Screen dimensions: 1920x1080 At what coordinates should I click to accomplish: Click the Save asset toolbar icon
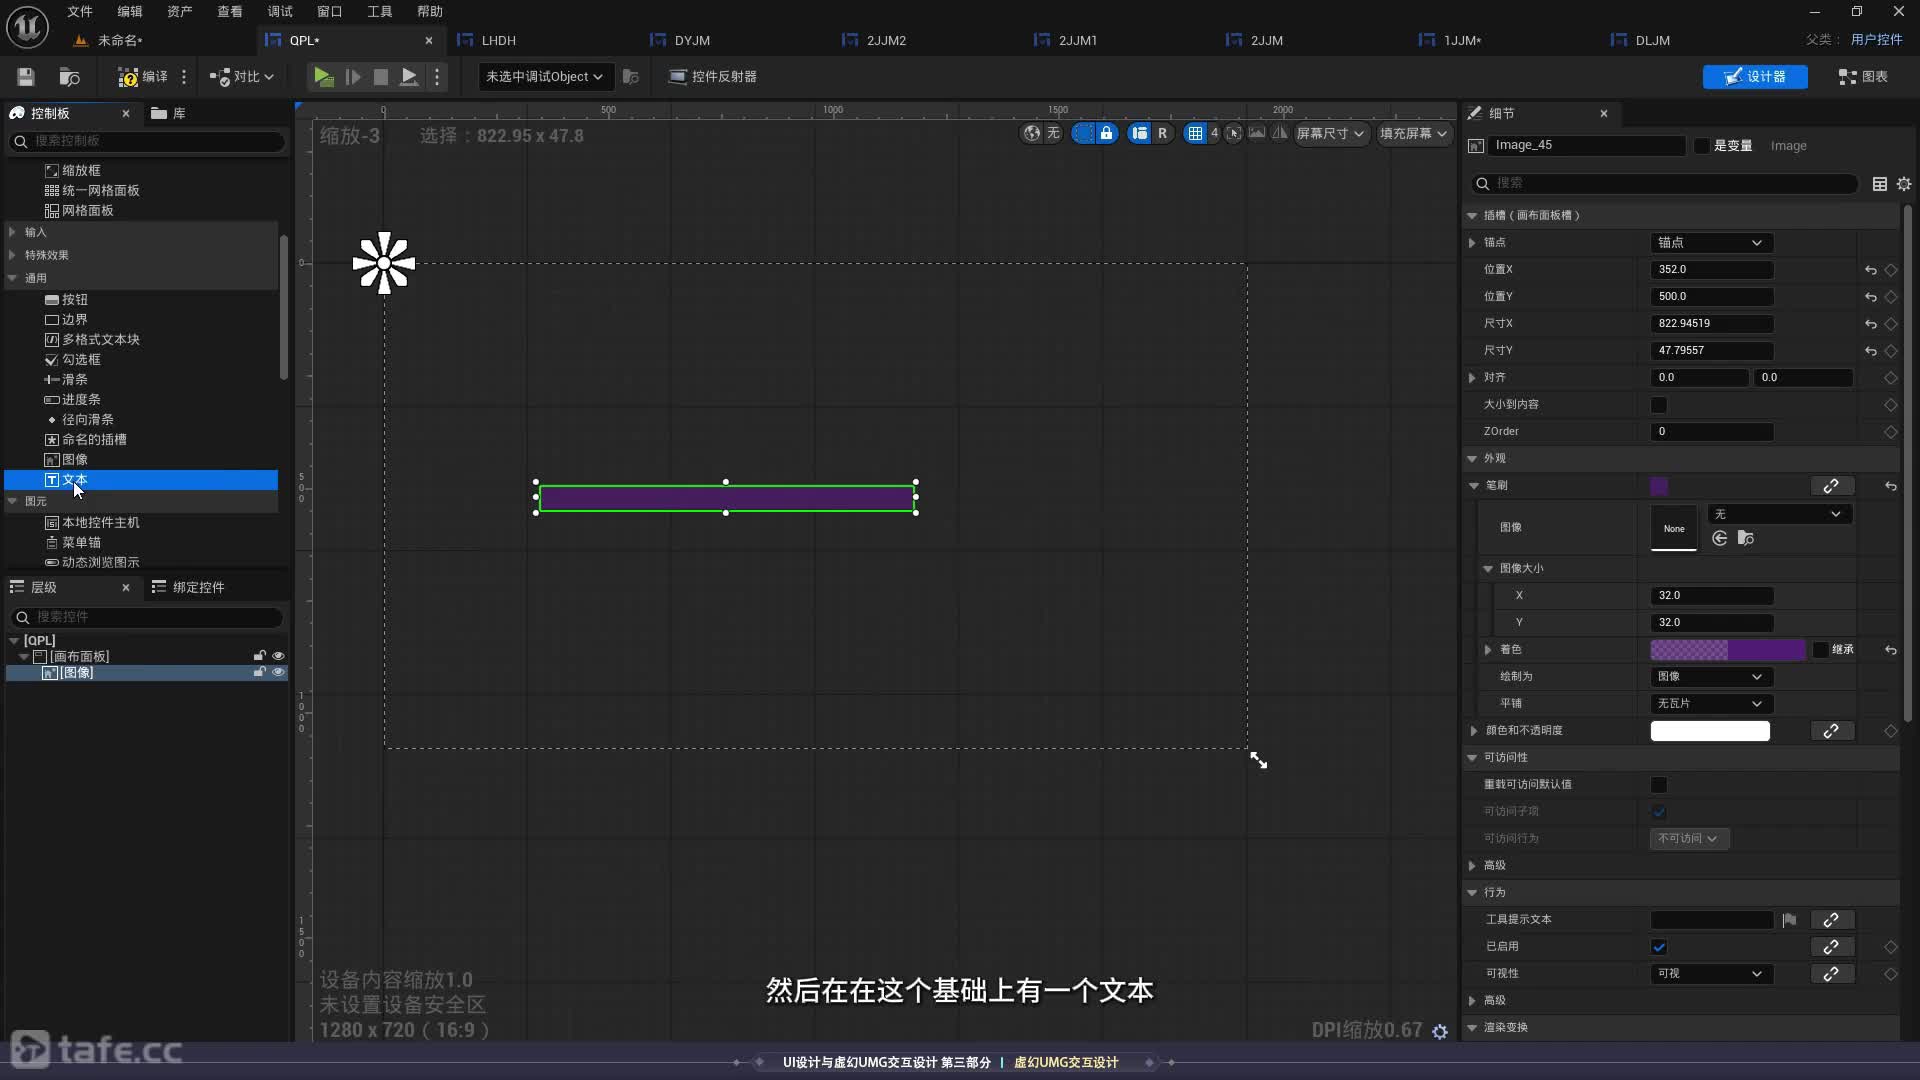26,77
